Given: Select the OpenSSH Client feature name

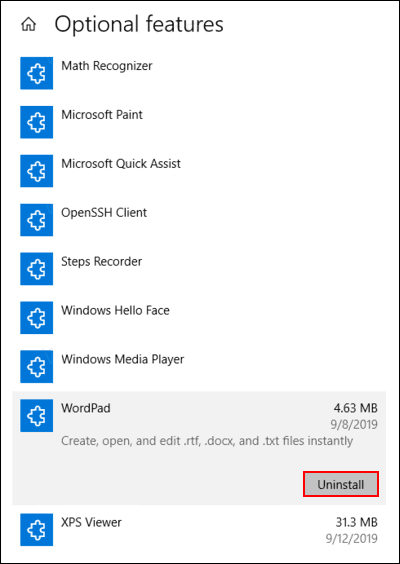Looking at the screenshot, I should (x=104, y=213).
